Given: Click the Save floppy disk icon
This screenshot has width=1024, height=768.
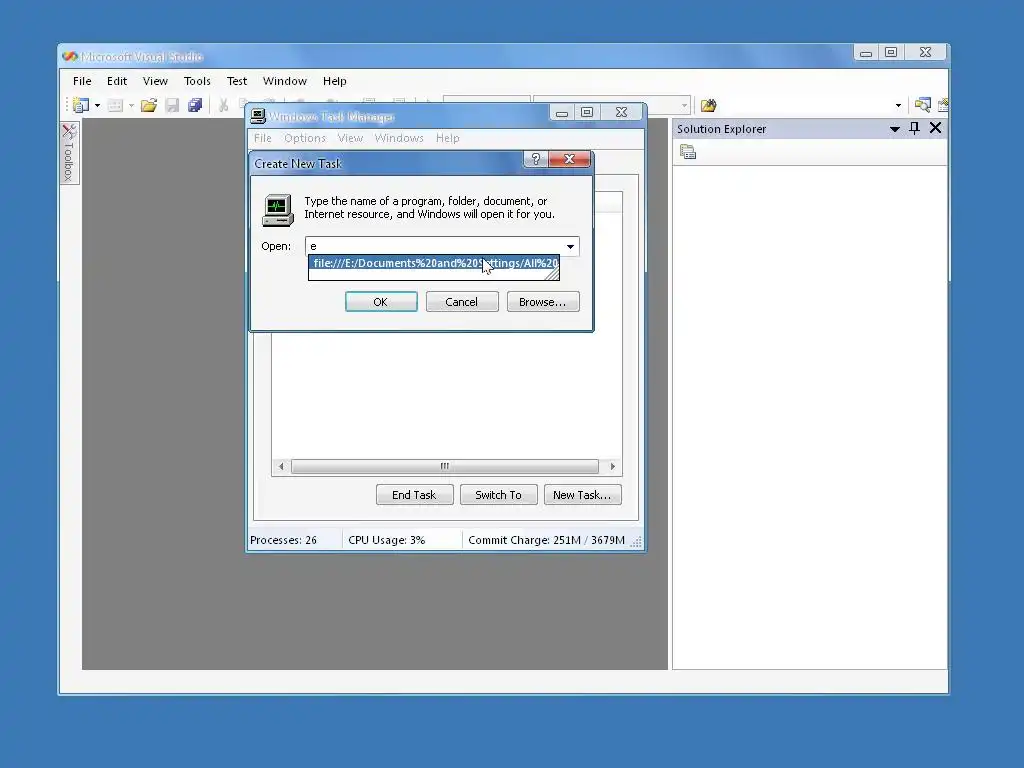Looking at the screenshot, I should click(x=172, y=105).
